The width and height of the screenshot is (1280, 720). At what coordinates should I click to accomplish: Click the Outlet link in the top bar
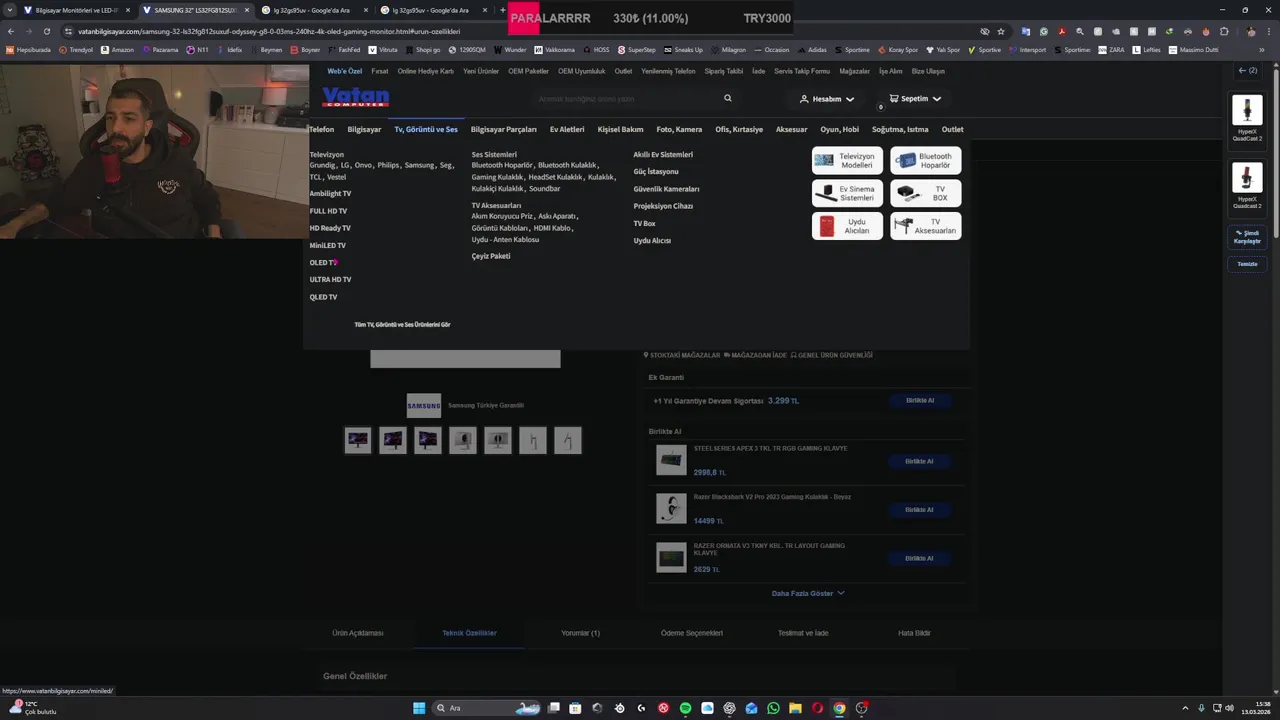coord(623,71)
